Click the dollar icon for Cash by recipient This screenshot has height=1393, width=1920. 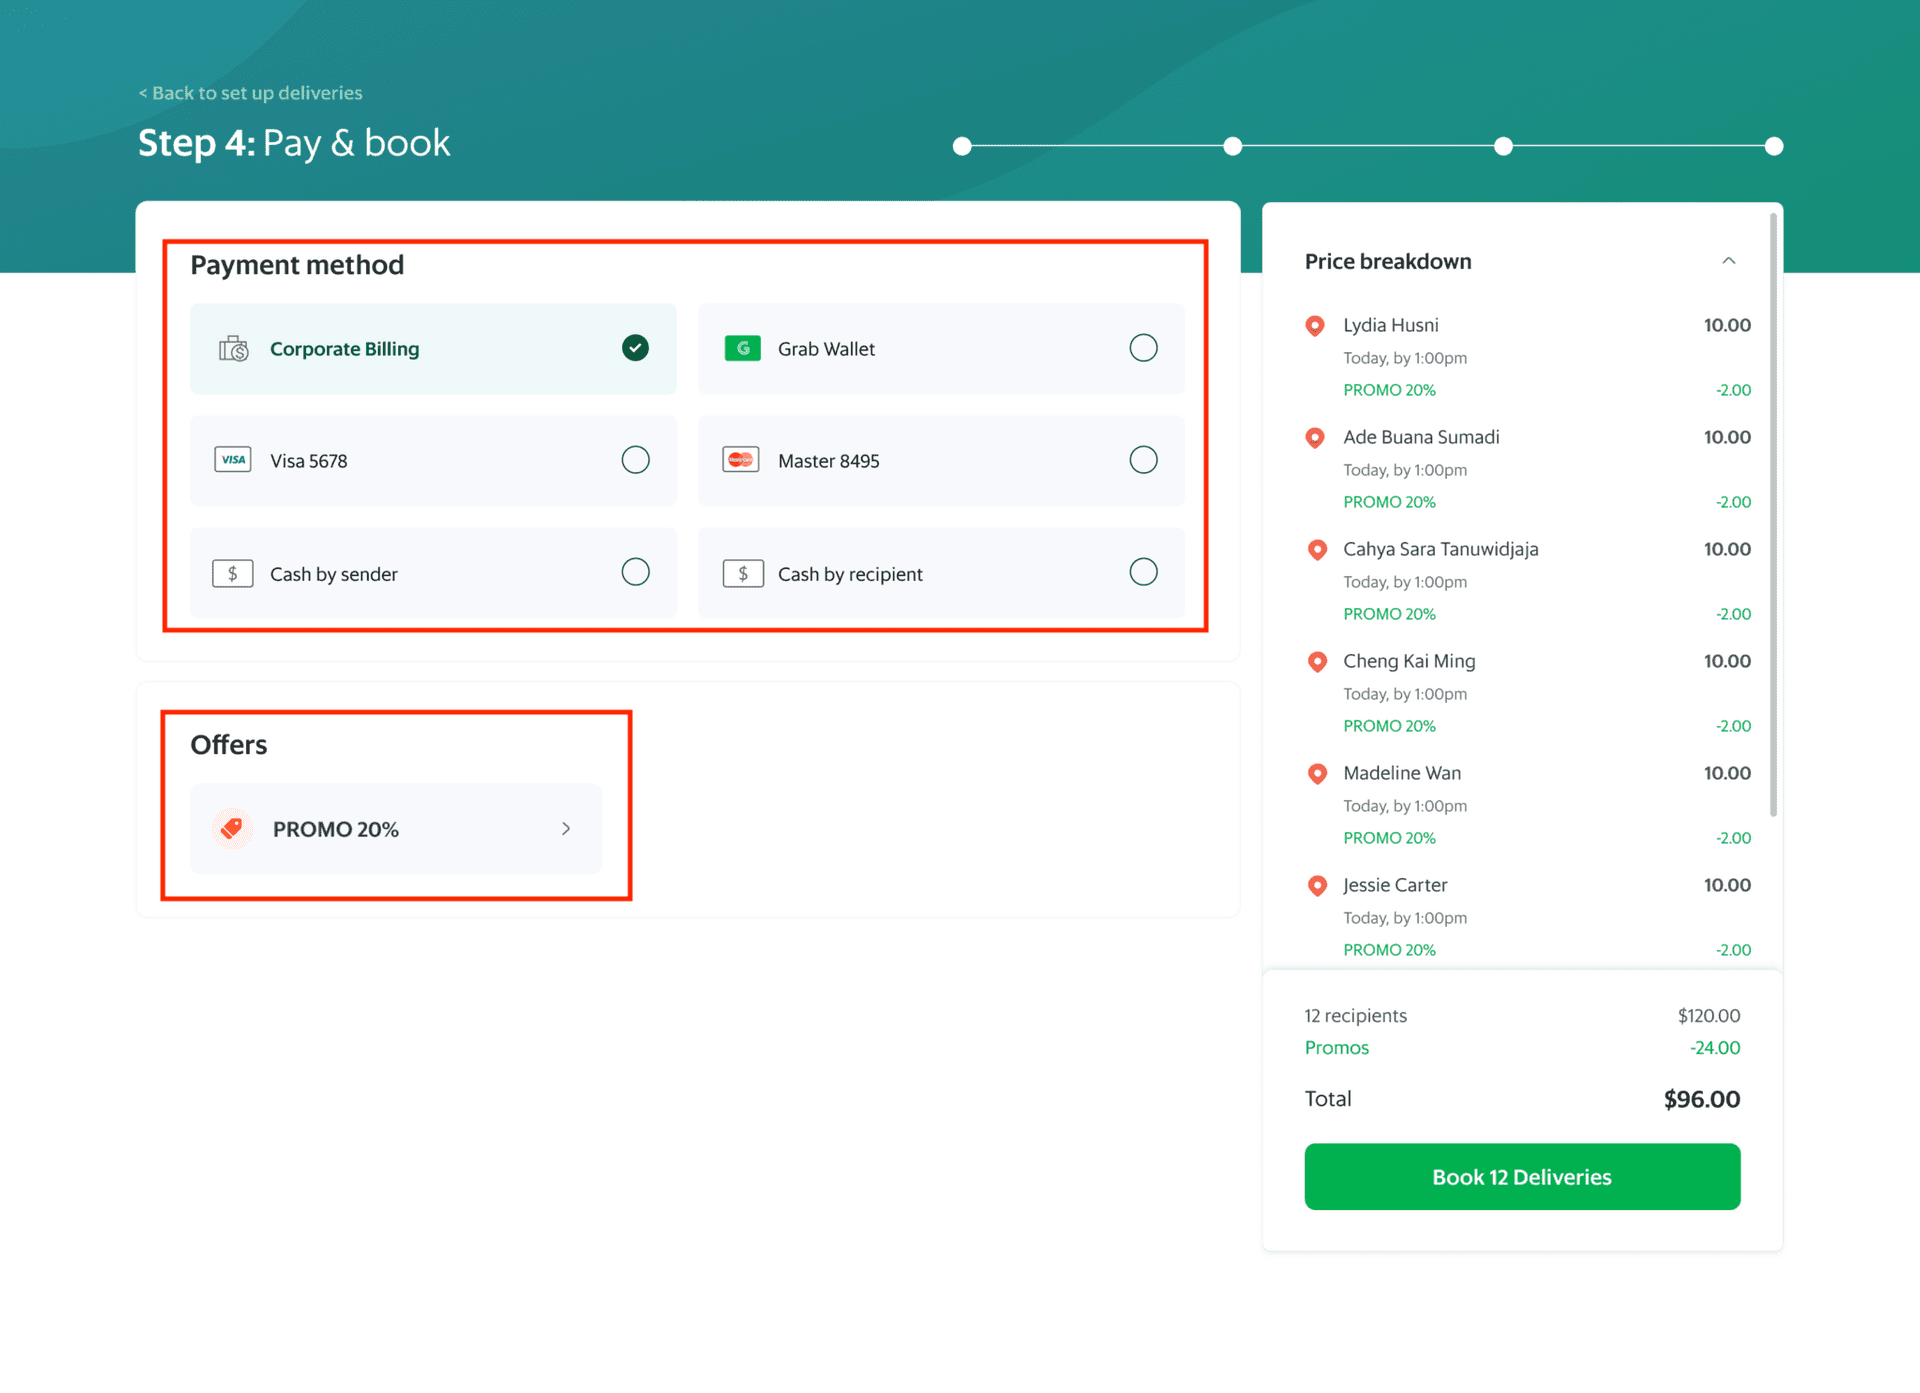(x=742, y=573)
